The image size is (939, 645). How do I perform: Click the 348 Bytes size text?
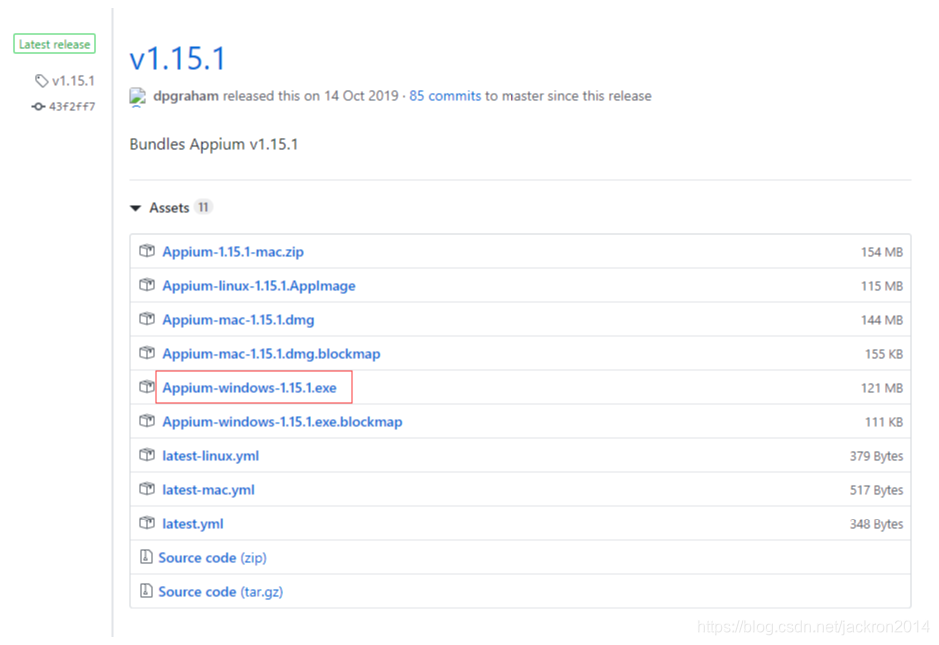tap(876, 525)
